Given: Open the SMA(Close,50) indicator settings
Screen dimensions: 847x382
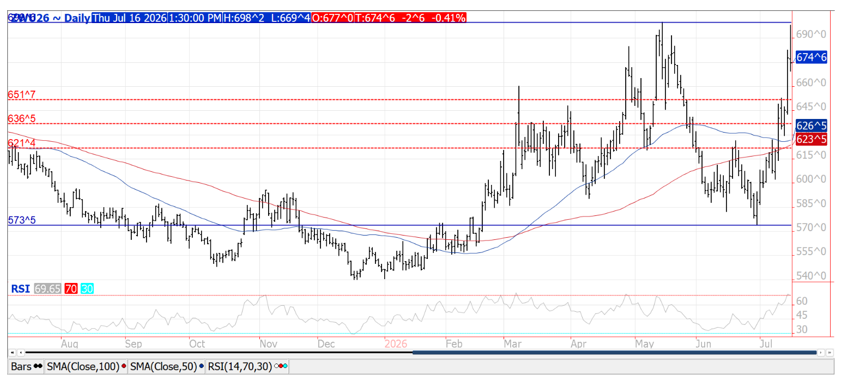Looking at the screenshot, I should click(166, 366).
